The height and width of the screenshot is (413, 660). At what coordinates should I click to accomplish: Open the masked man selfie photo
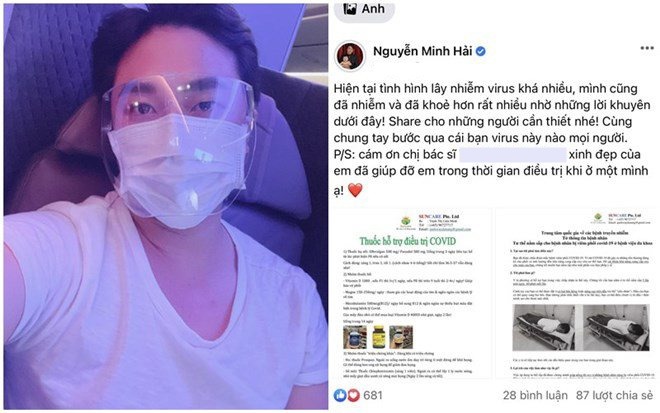(166, 206)
